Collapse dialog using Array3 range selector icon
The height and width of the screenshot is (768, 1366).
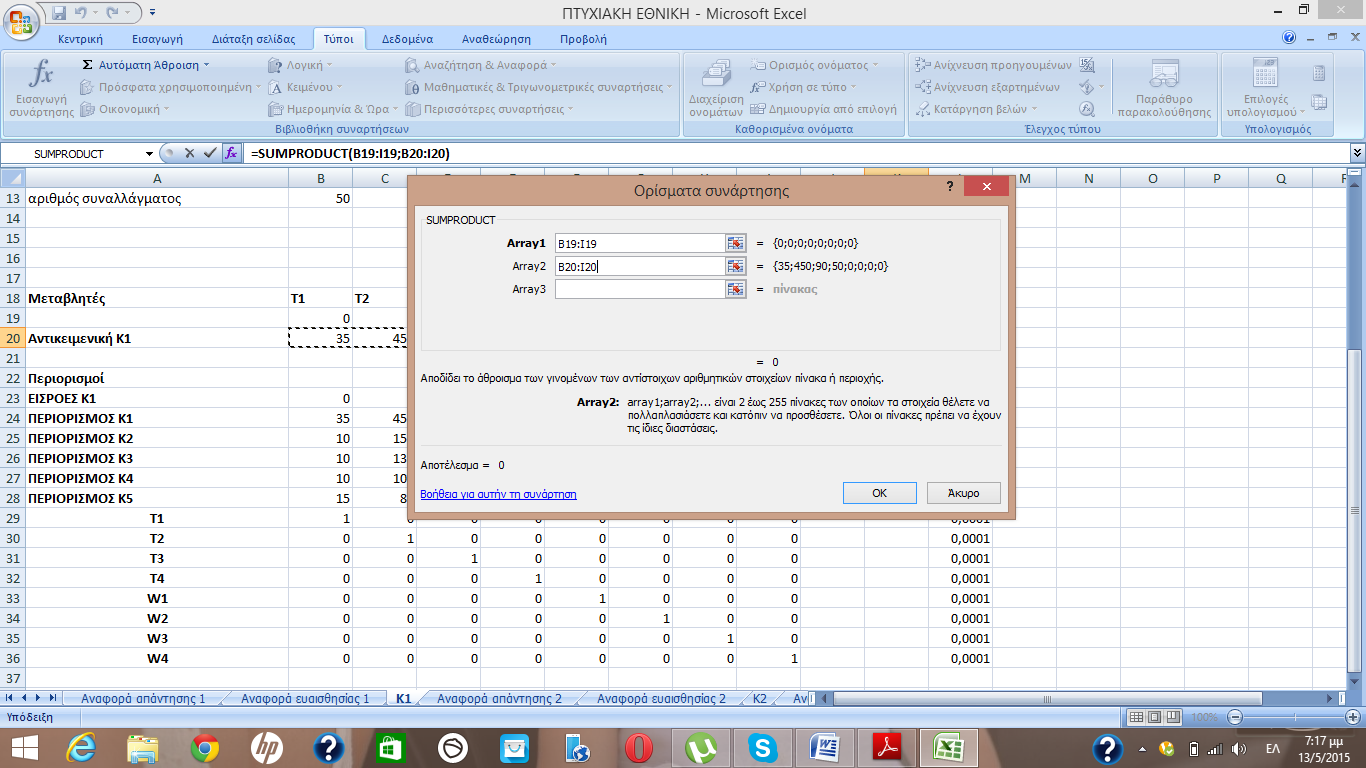[736, 289]
